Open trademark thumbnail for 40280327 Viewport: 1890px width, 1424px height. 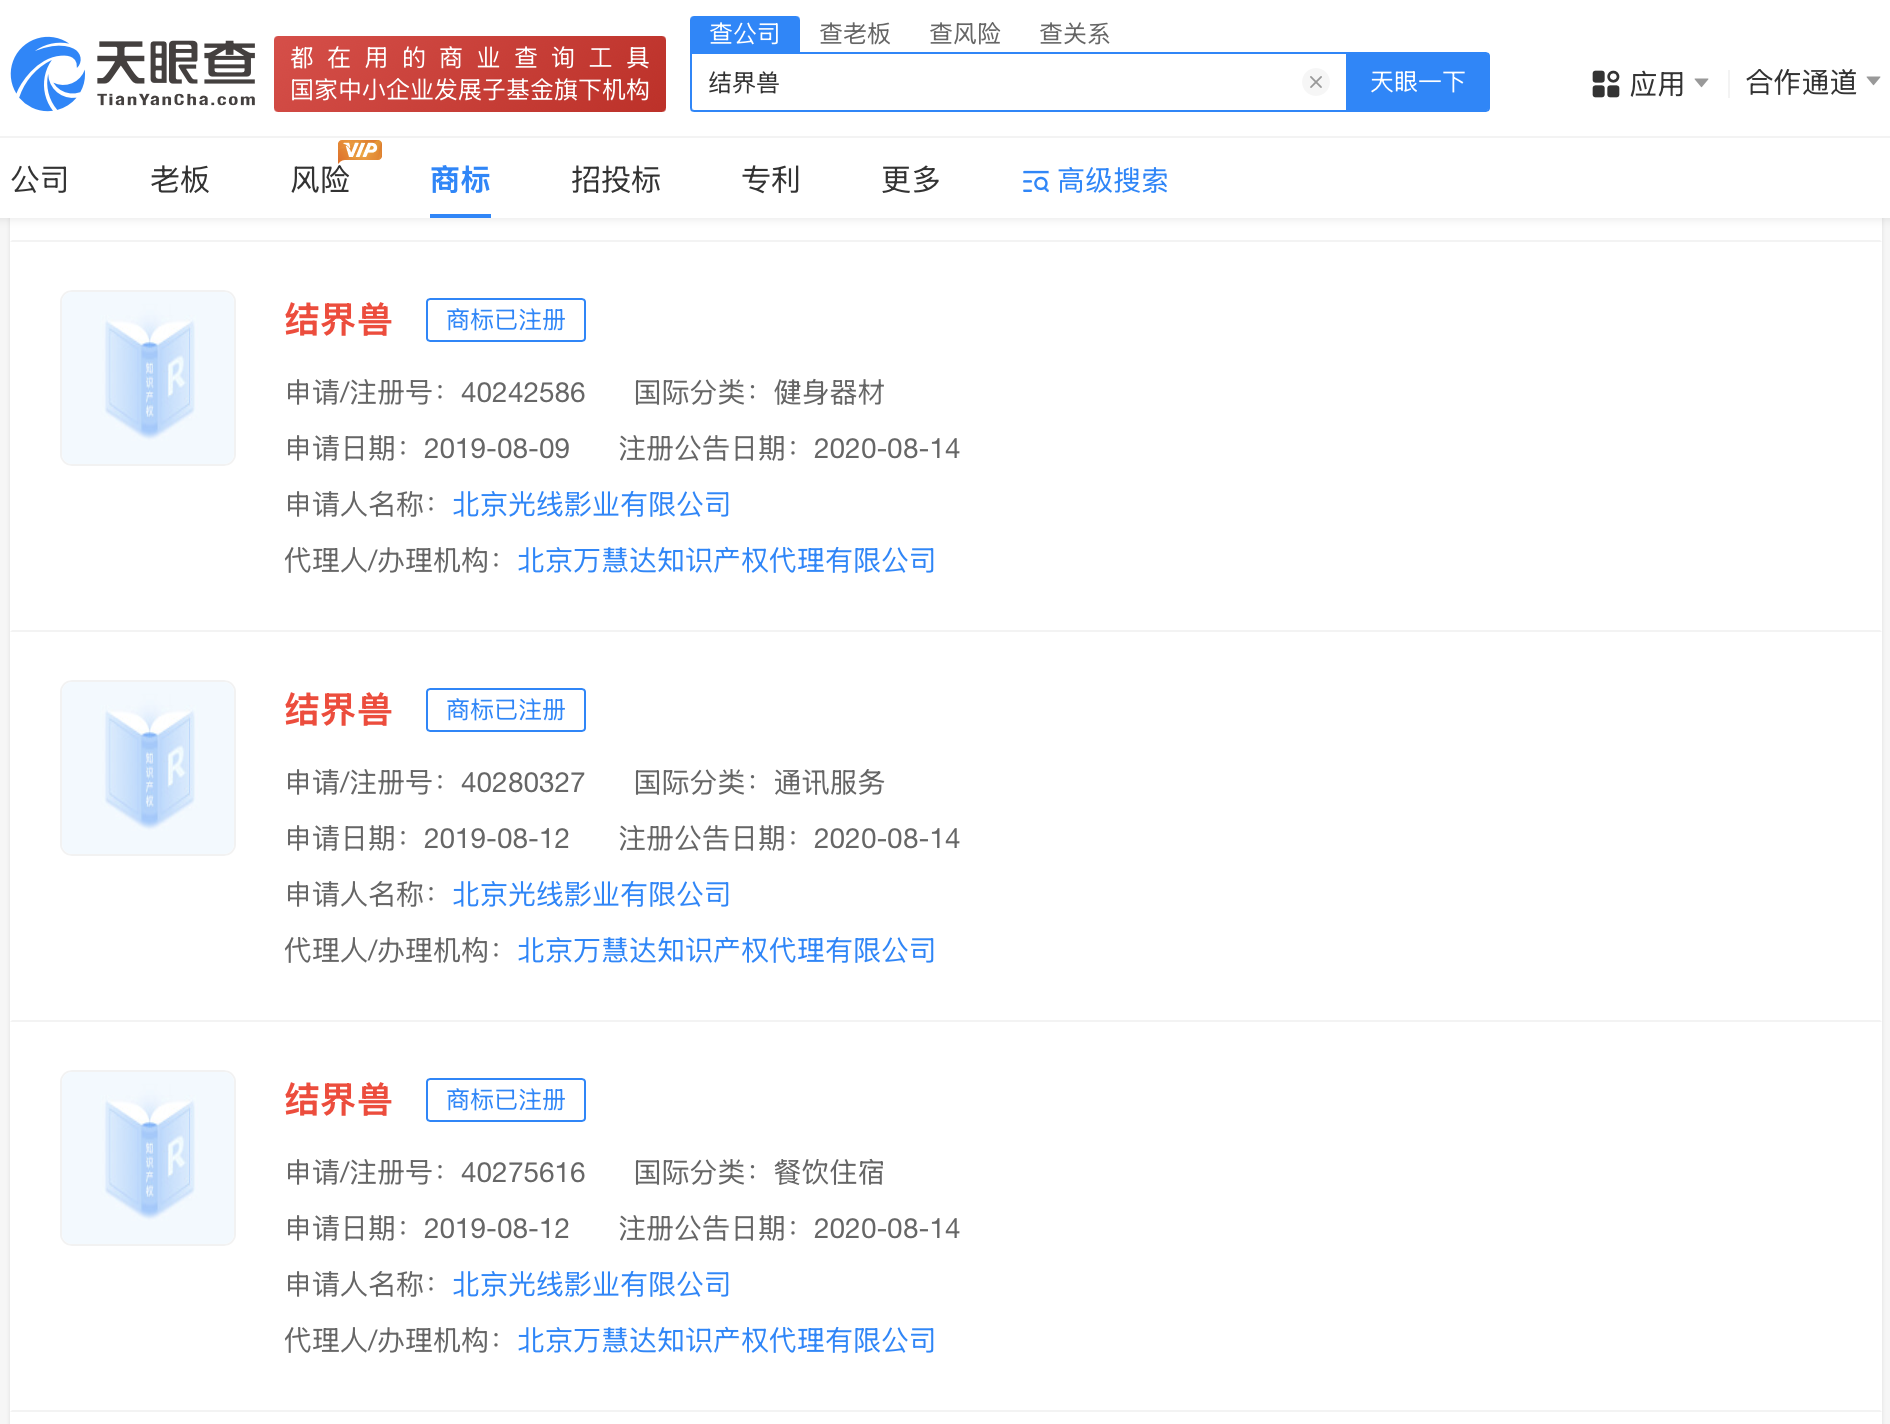click(x=148, y=768)
